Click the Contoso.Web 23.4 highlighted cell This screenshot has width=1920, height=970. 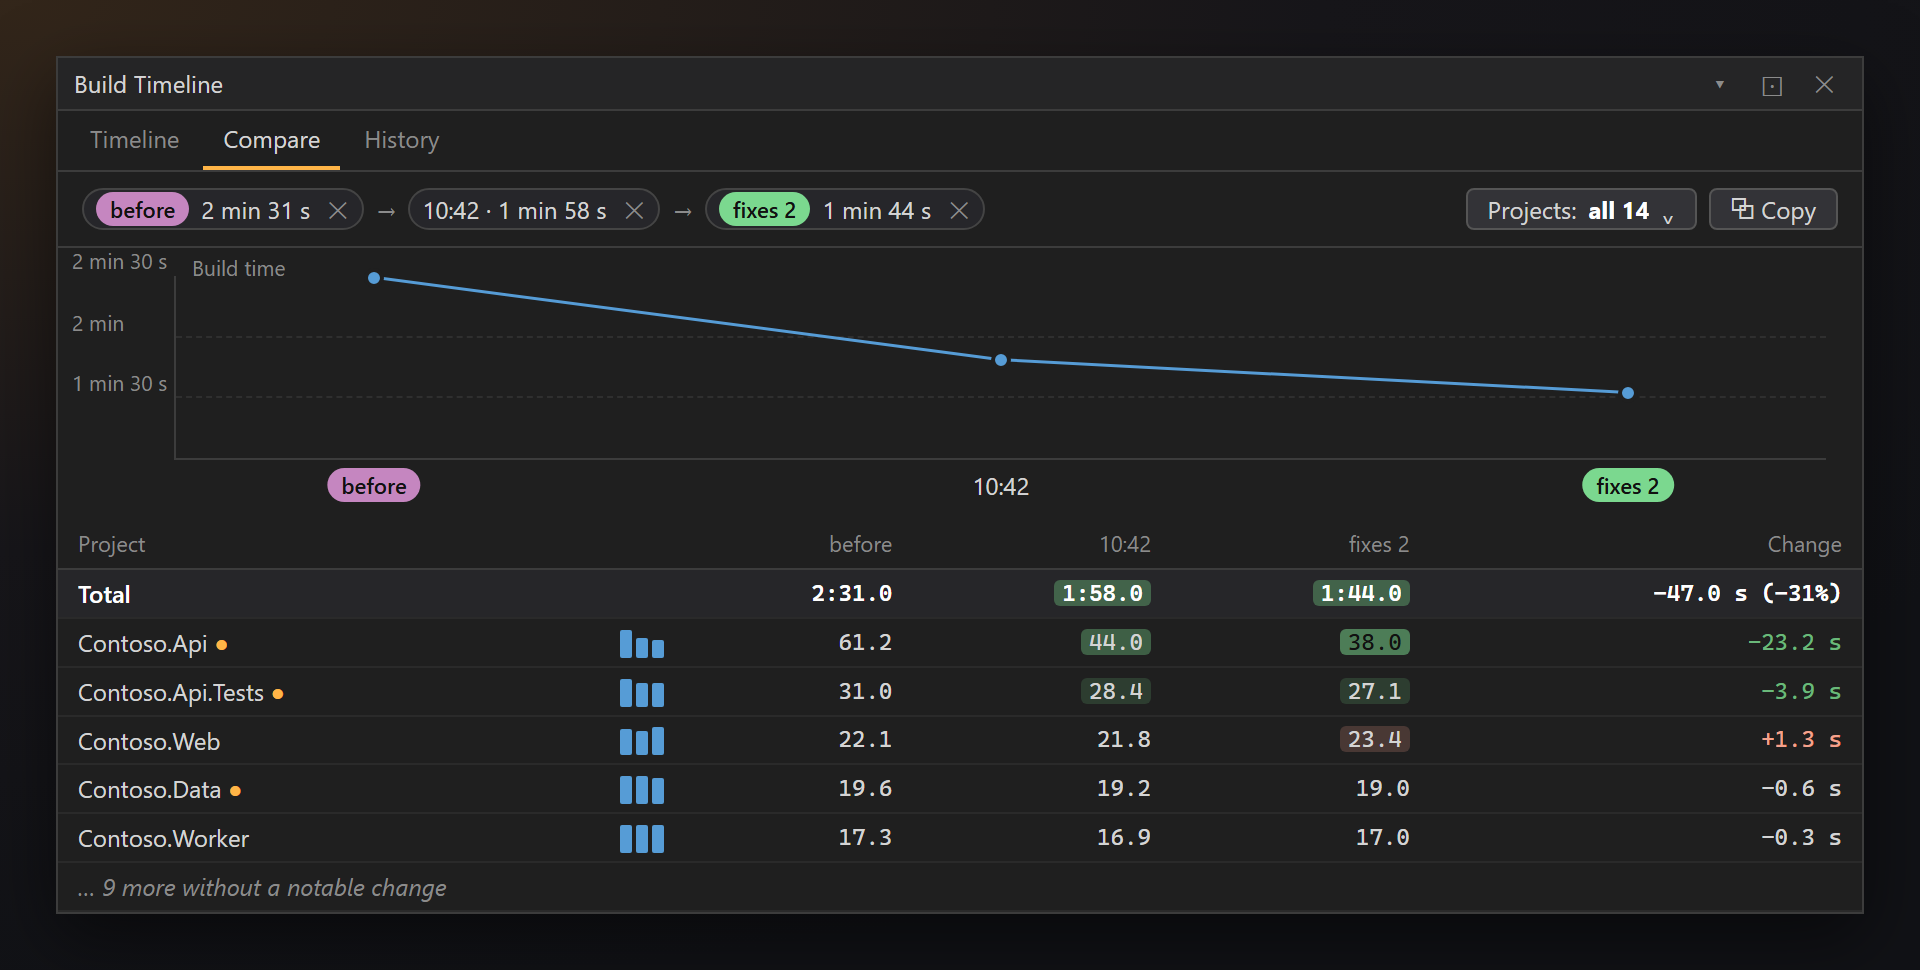pyautogui.click(x=1374, y=740)
